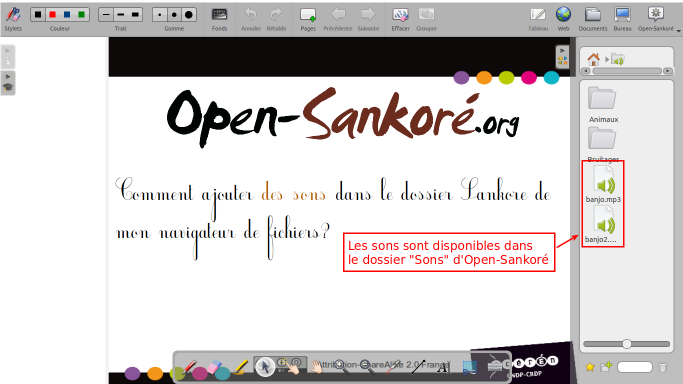Select the eraser tool in bottom palette
The image size is (683, 384).
(214, 367)
